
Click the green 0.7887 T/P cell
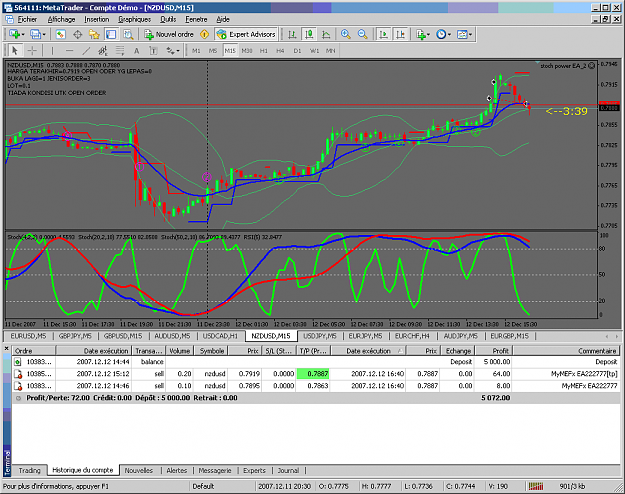pyautogui.click(x=313, y=374)
